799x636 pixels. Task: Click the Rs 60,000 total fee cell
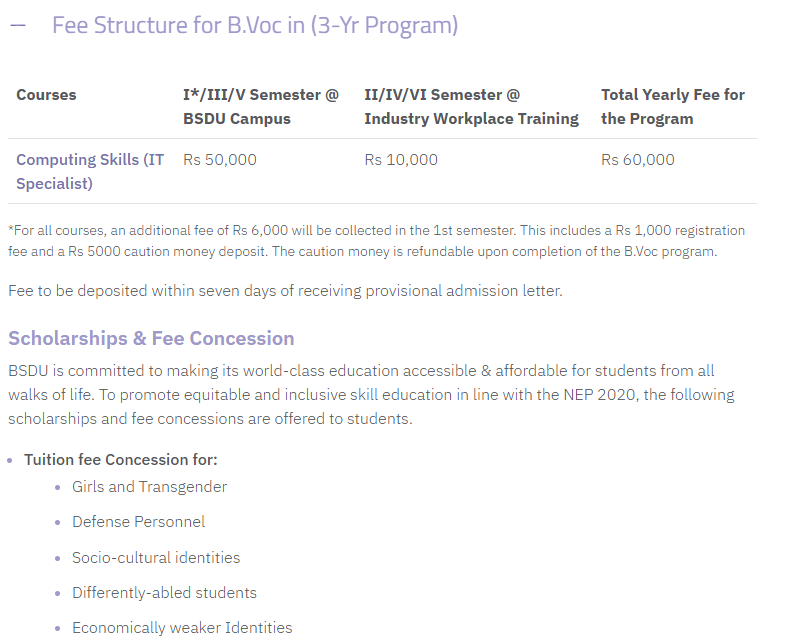point(638,160)
